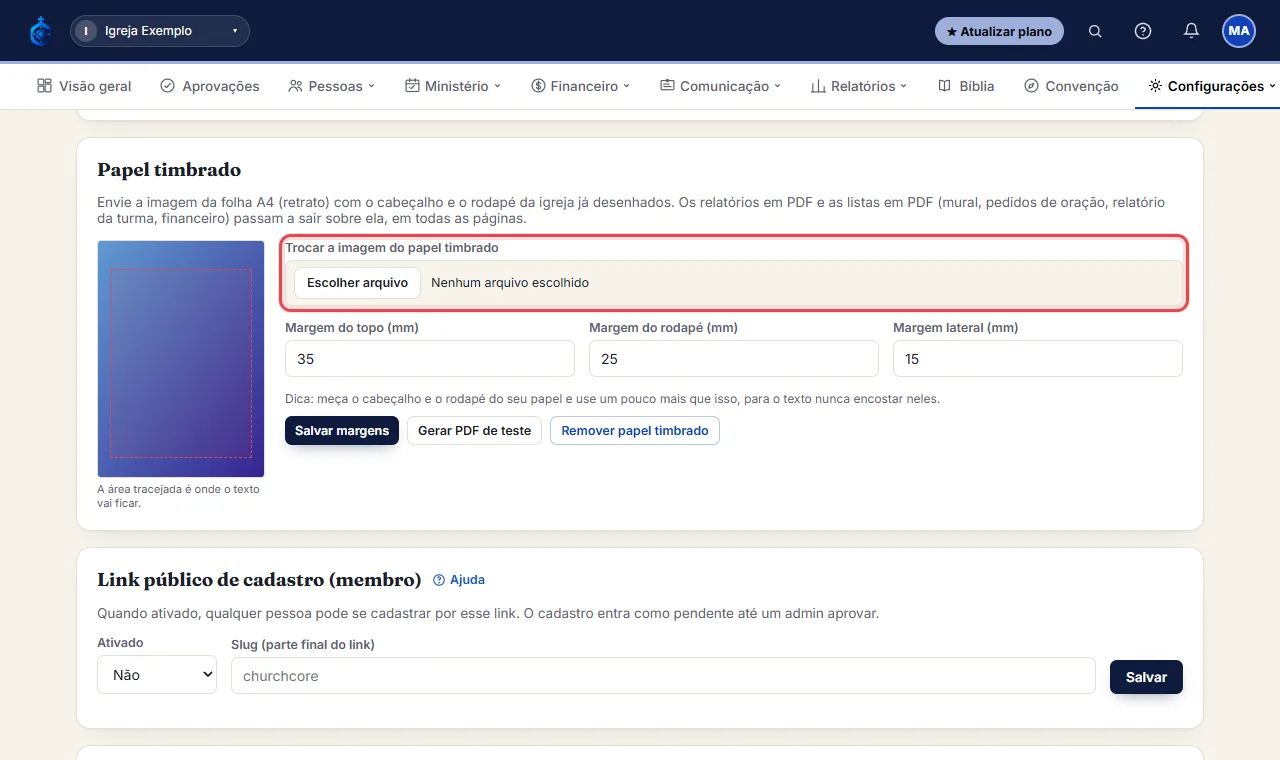Viewport: 1280px width, 760px height.
Task: Go to the Visão geral tab
Action: [x=84, y=86]
